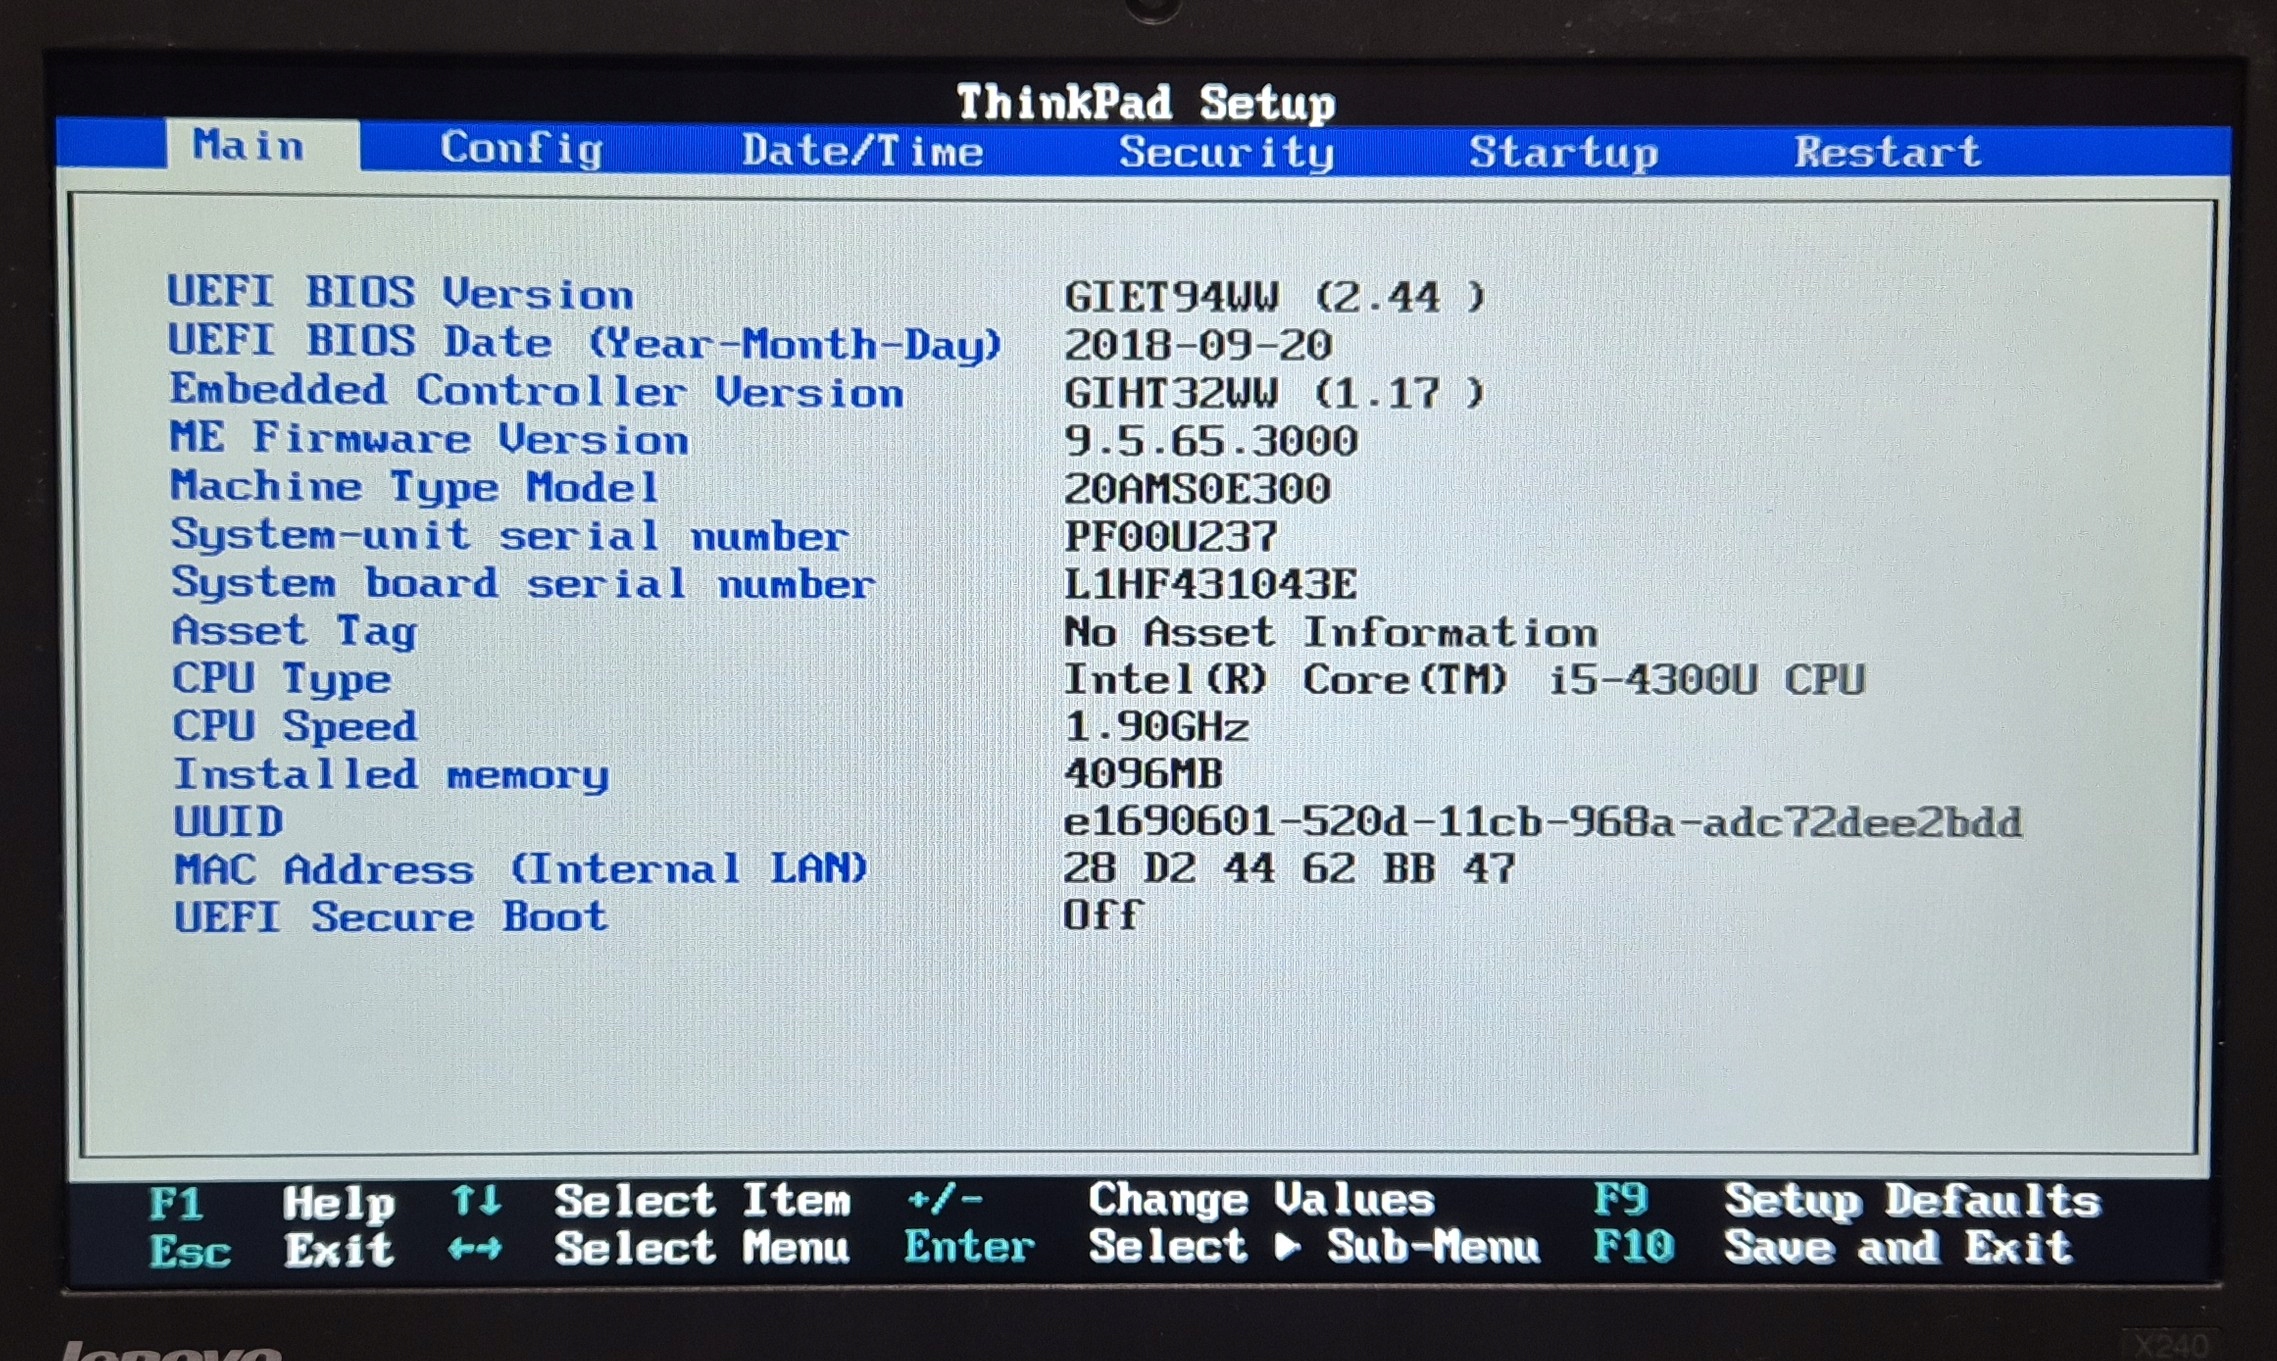Click System-unit serial number label
This screenshot has width=2277, height=1361.
coord(510,536)
